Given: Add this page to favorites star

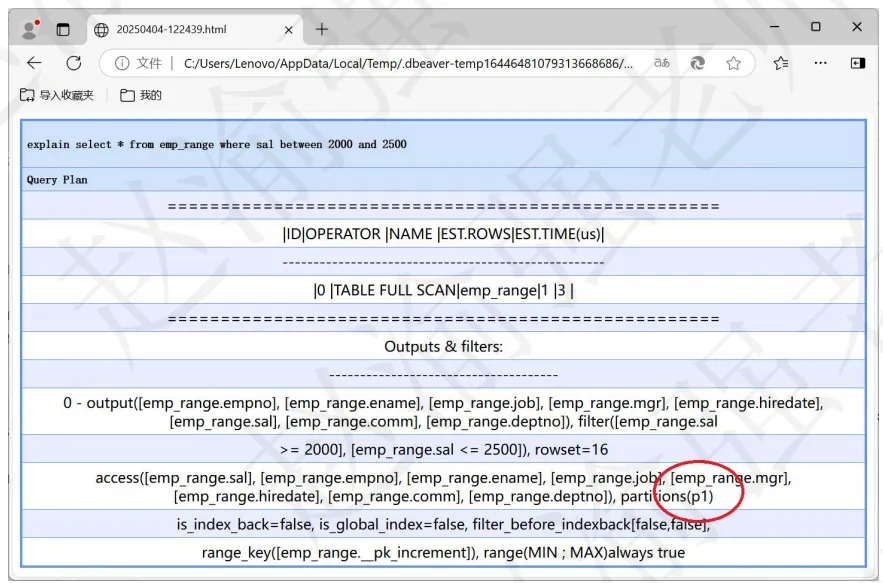Looking at the screenshot, I should pos(733,63).
